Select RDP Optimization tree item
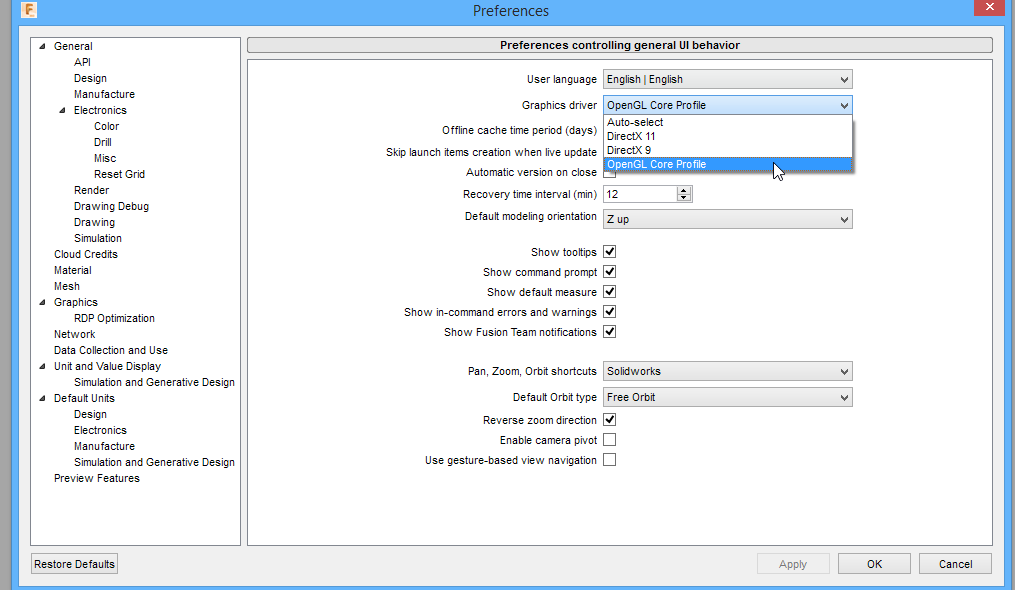The height and width of the screenshot is (590, 1015). [114, 318]
